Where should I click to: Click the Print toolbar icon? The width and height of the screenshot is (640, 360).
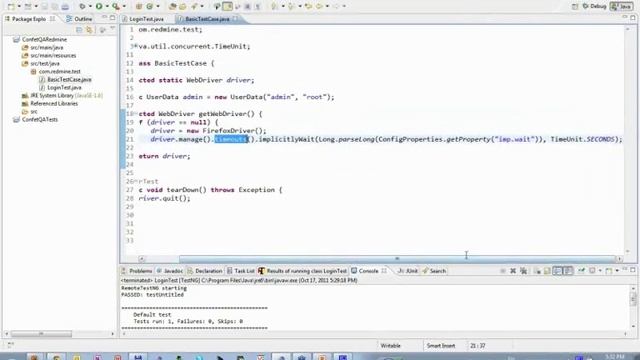65,7
